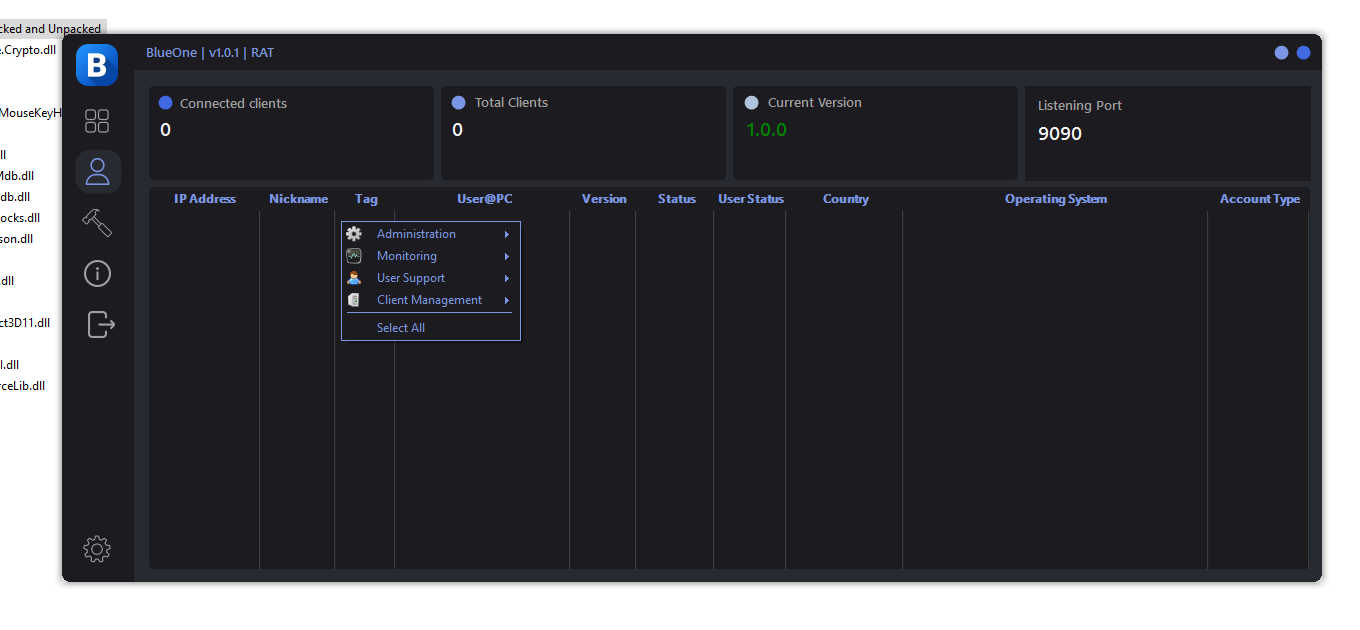Open the settings gear at sidebar bottom
This screenshot has width=1360, height=630.
(x=97, y=548)
